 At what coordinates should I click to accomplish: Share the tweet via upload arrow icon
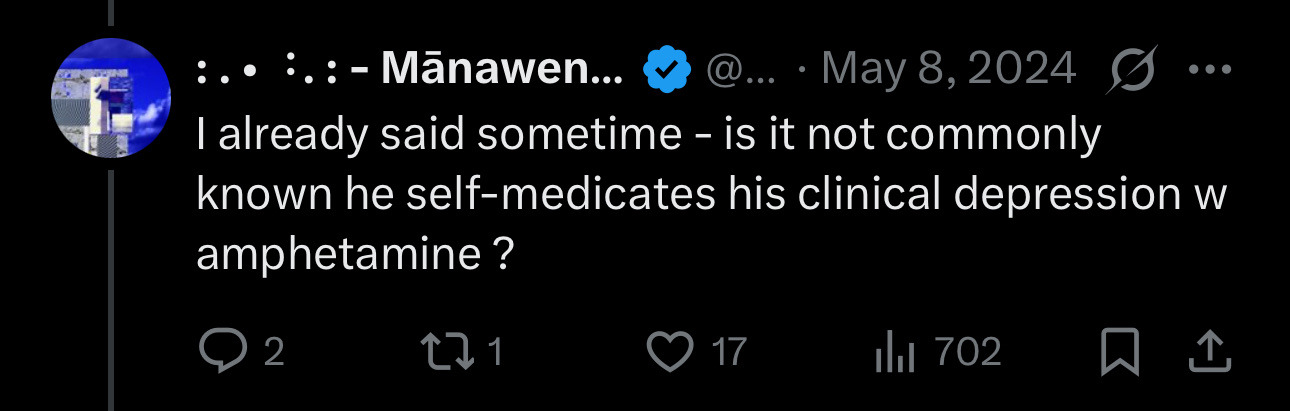click(x=1207, y=350)
